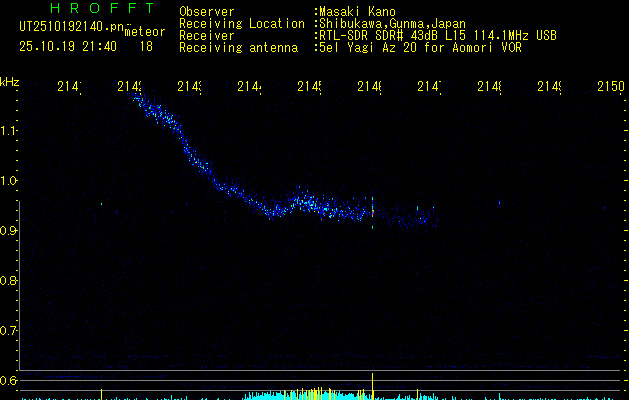629x400 pixels.
Task: Click the 0.8 frequency axis tick
Action: tap(9, 281)
